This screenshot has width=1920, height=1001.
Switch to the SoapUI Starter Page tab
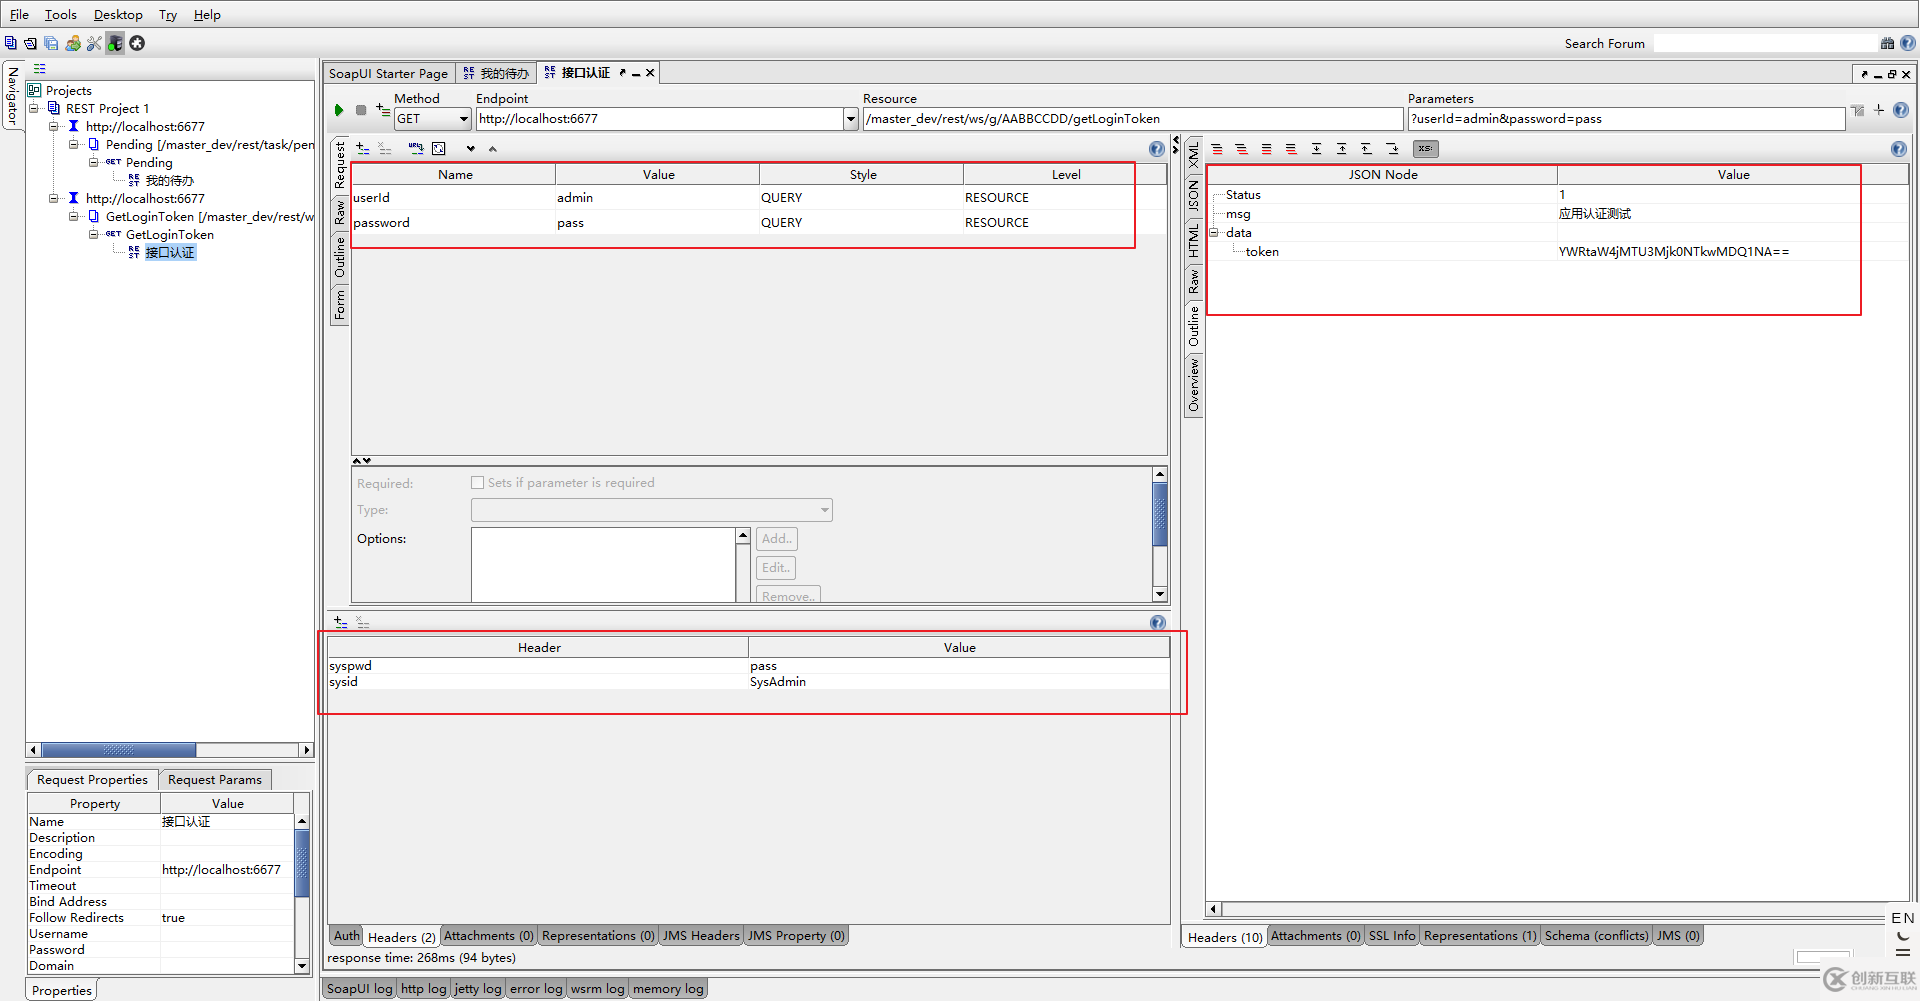click(389, 73)
